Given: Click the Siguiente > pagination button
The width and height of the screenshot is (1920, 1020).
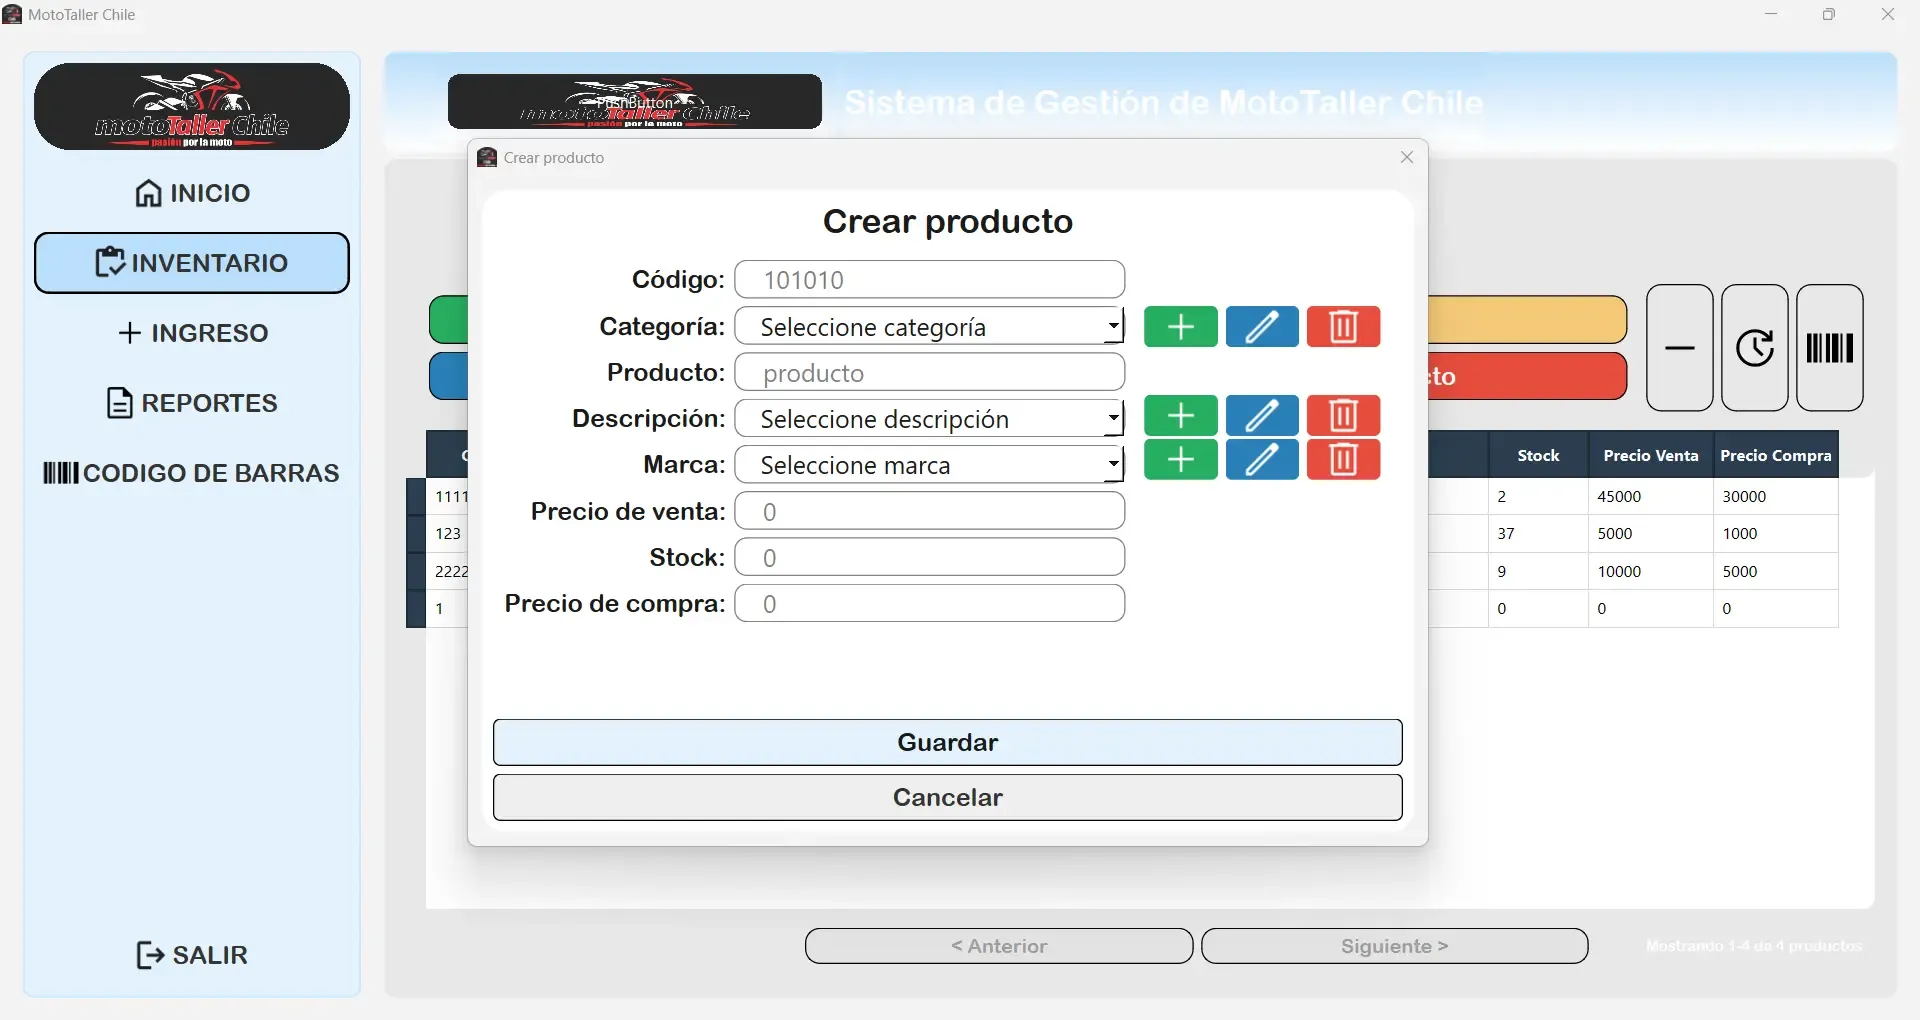Looking at the screenshot, I should click(1395, 946).
